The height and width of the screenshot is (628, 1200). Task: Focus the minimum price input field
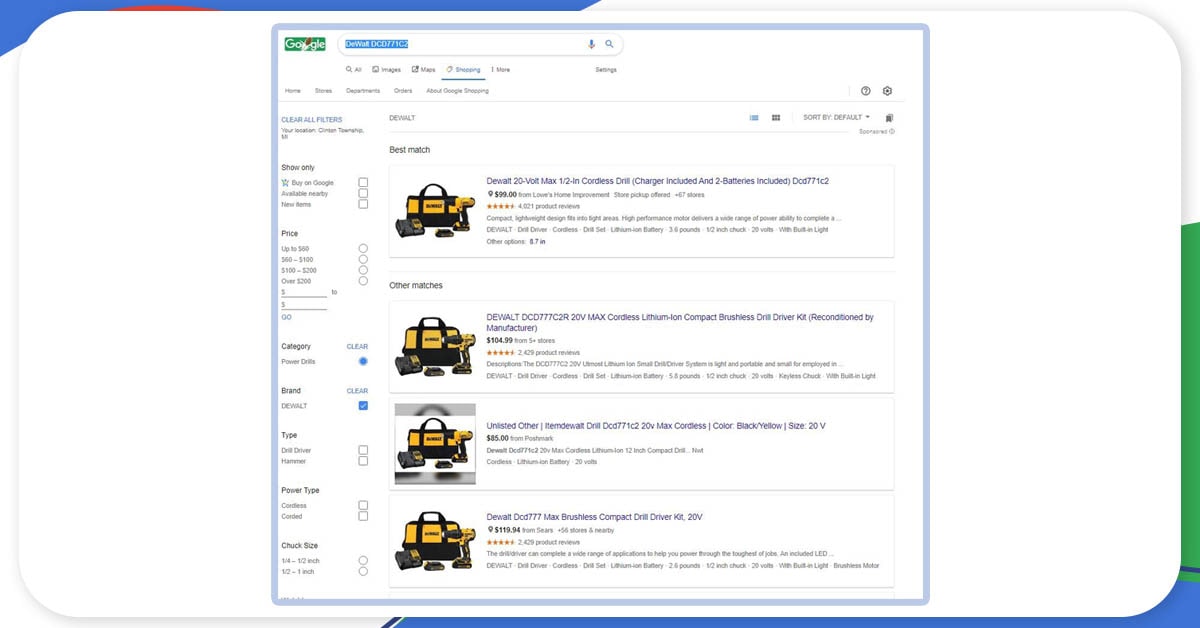click(x=304, y=292)
